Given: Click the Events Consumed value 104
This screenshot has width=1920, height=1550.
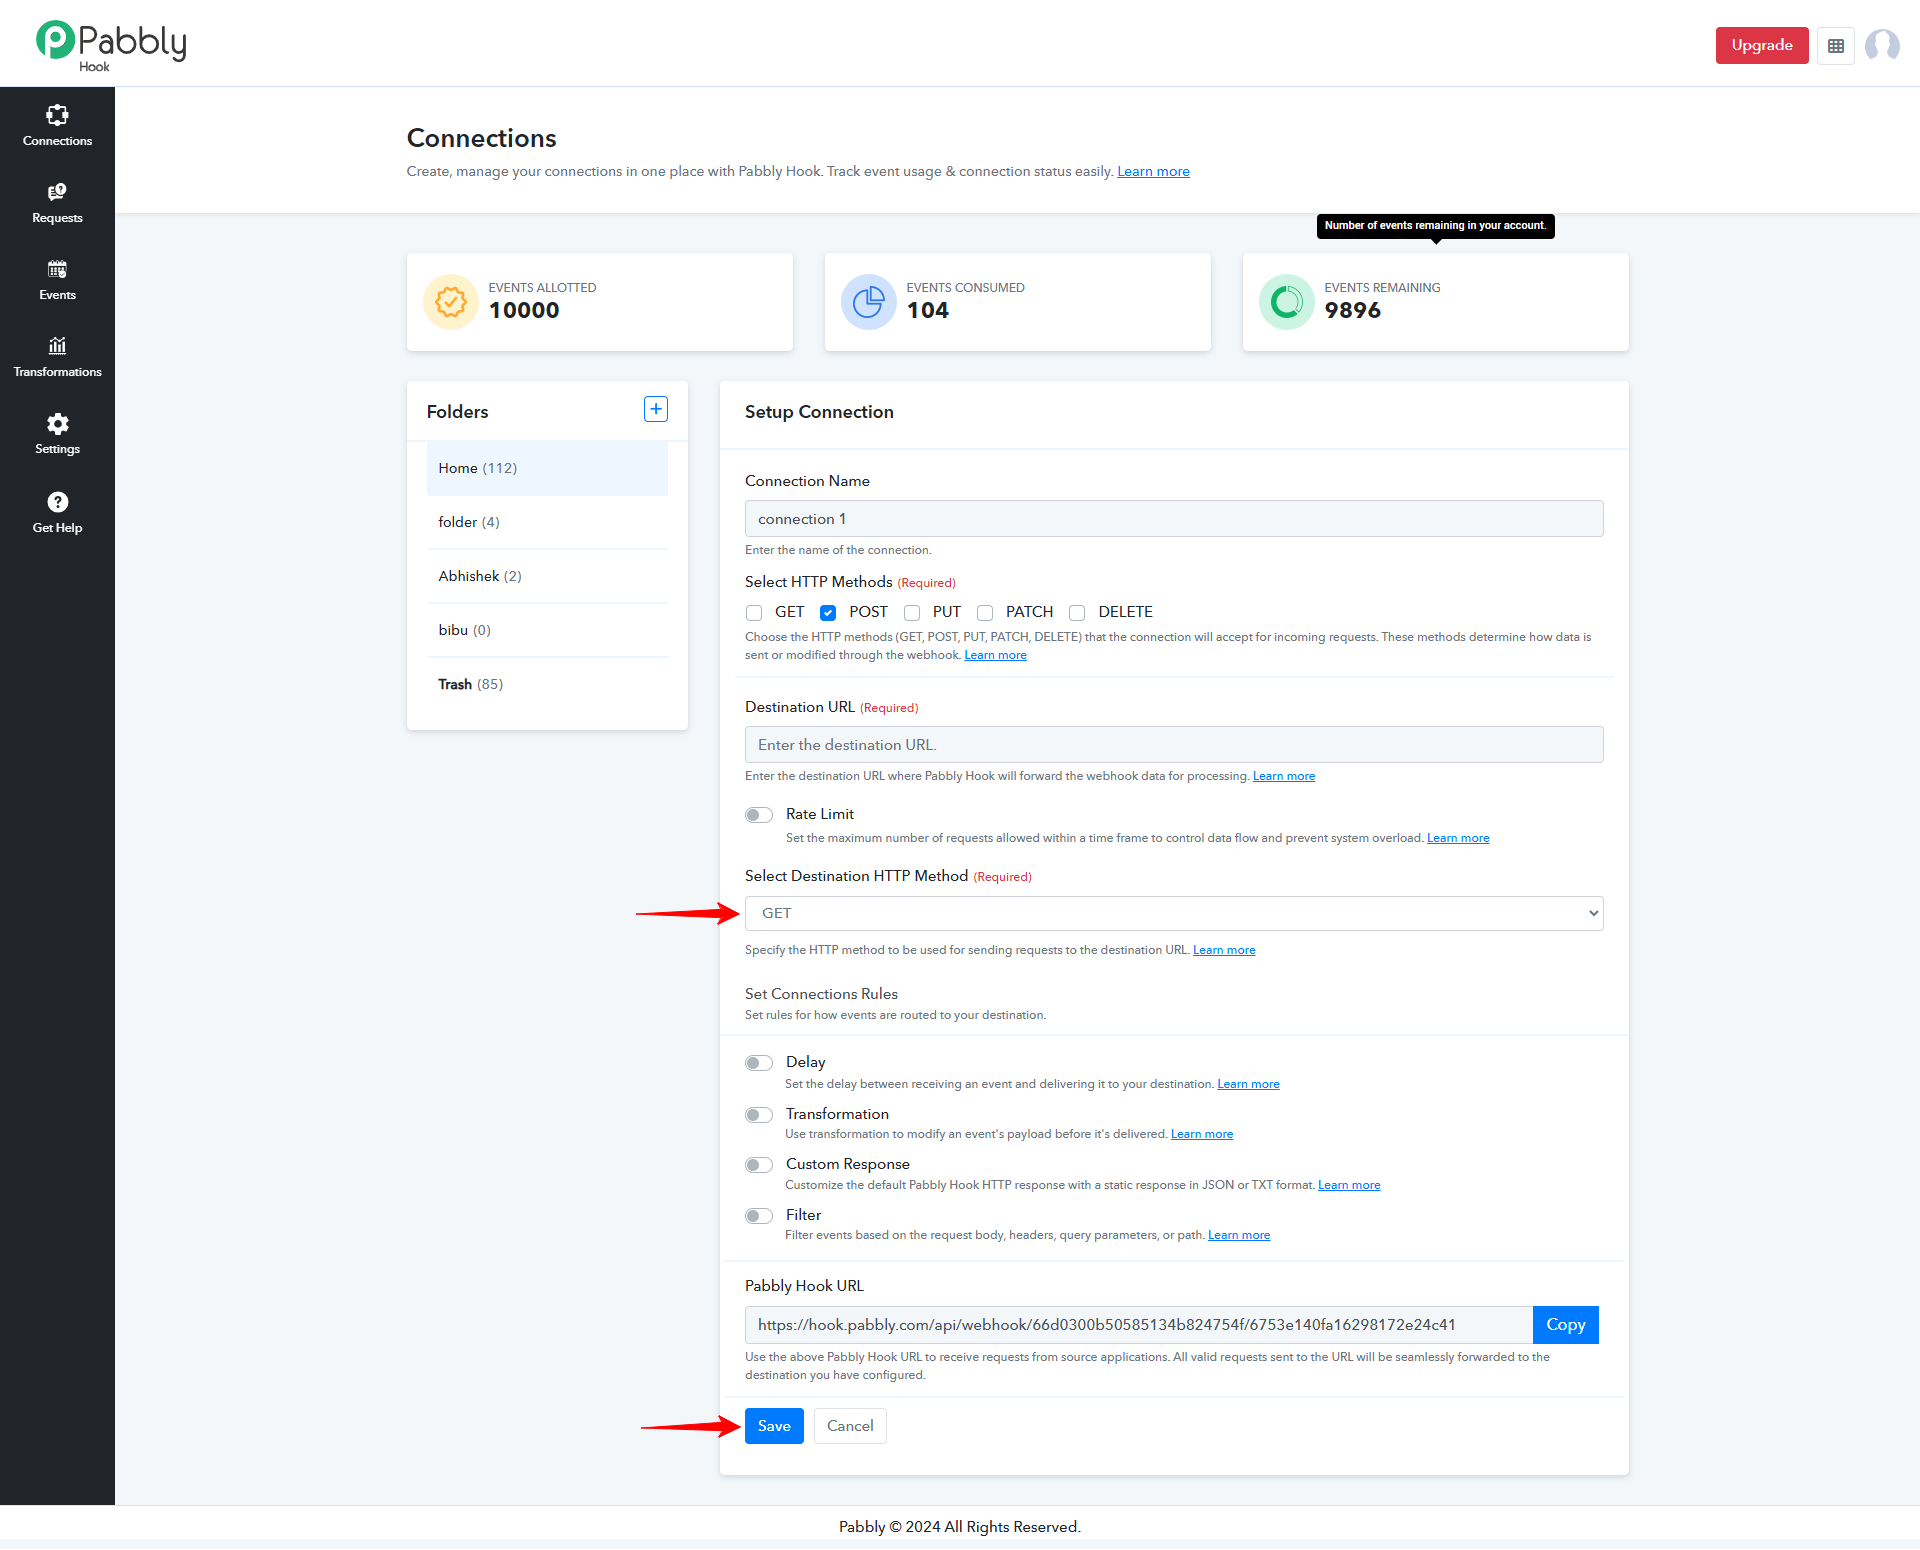Looking at the screenshot, I should (x=928, y=311).
